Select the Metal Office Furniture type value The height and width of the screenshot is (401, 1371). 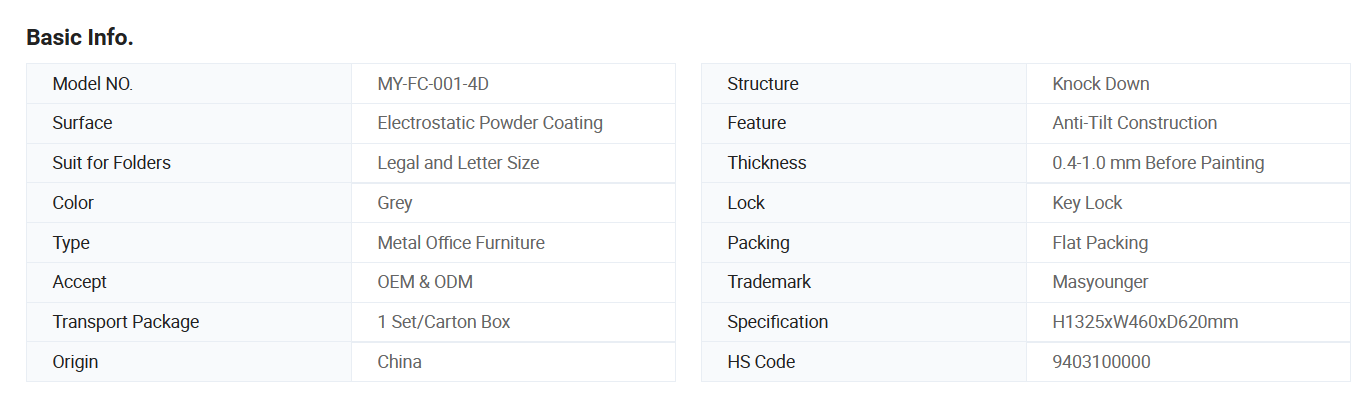(461, 243)
